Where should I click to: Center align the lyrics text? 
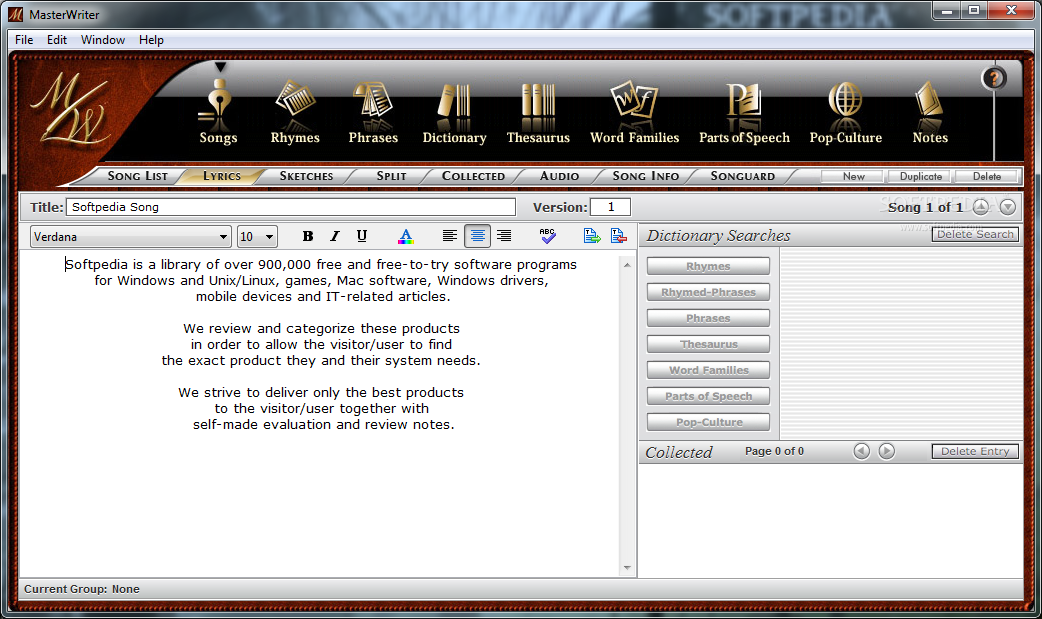(x=477, y=236)
